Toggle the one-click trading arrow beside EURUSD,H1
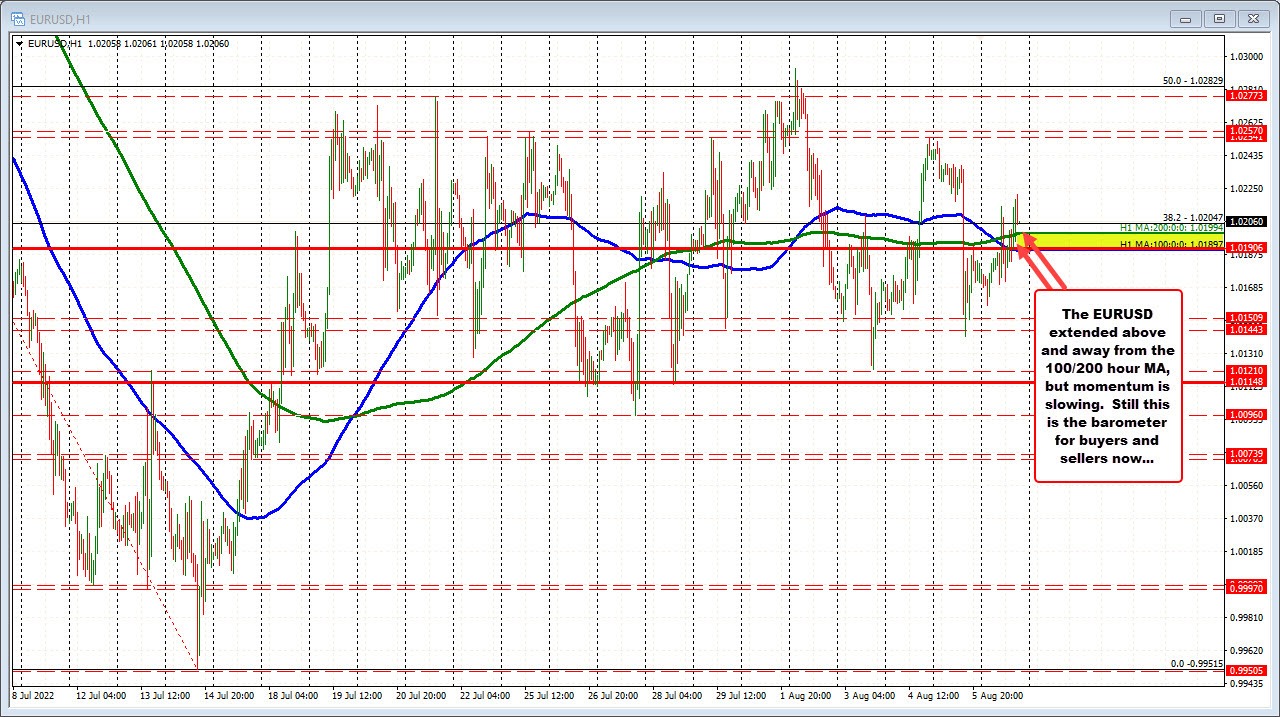 pyautogui.click(x=19, y=44)
